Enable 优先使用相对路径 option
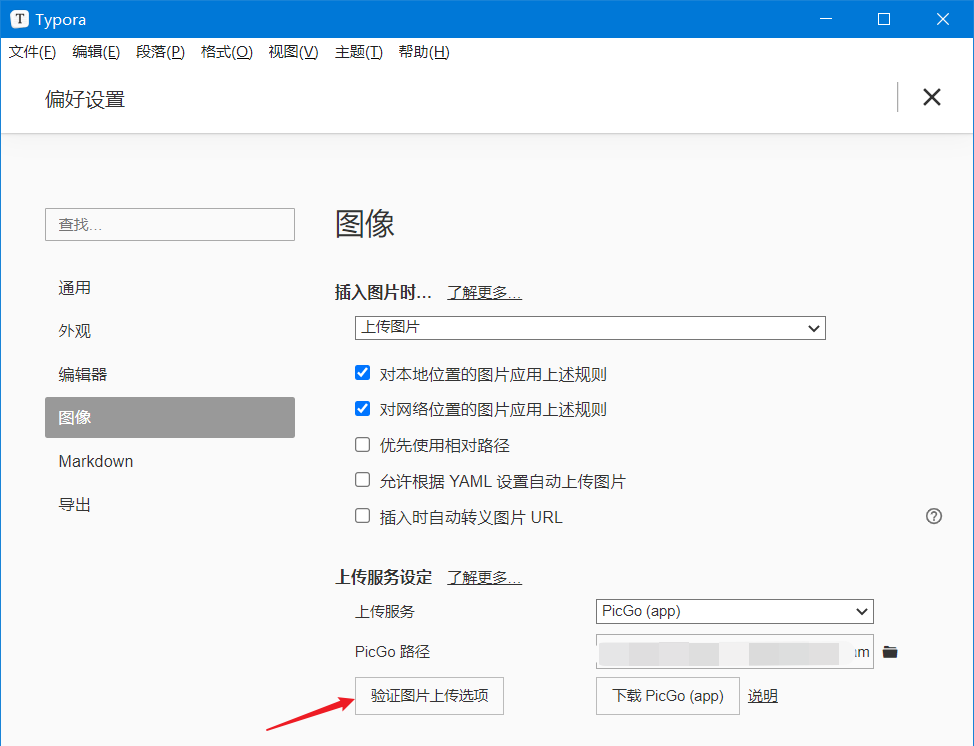Image resolution: width=974 pixels, height=746 pixels. 362,444
